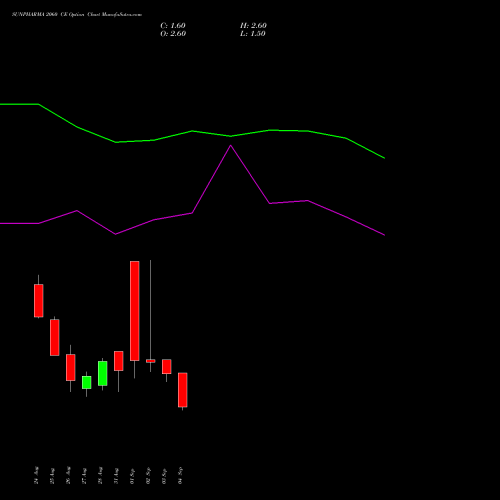500x500 pixels.
Task: Select the 'H: 2.60' high value
Action: 253,26
